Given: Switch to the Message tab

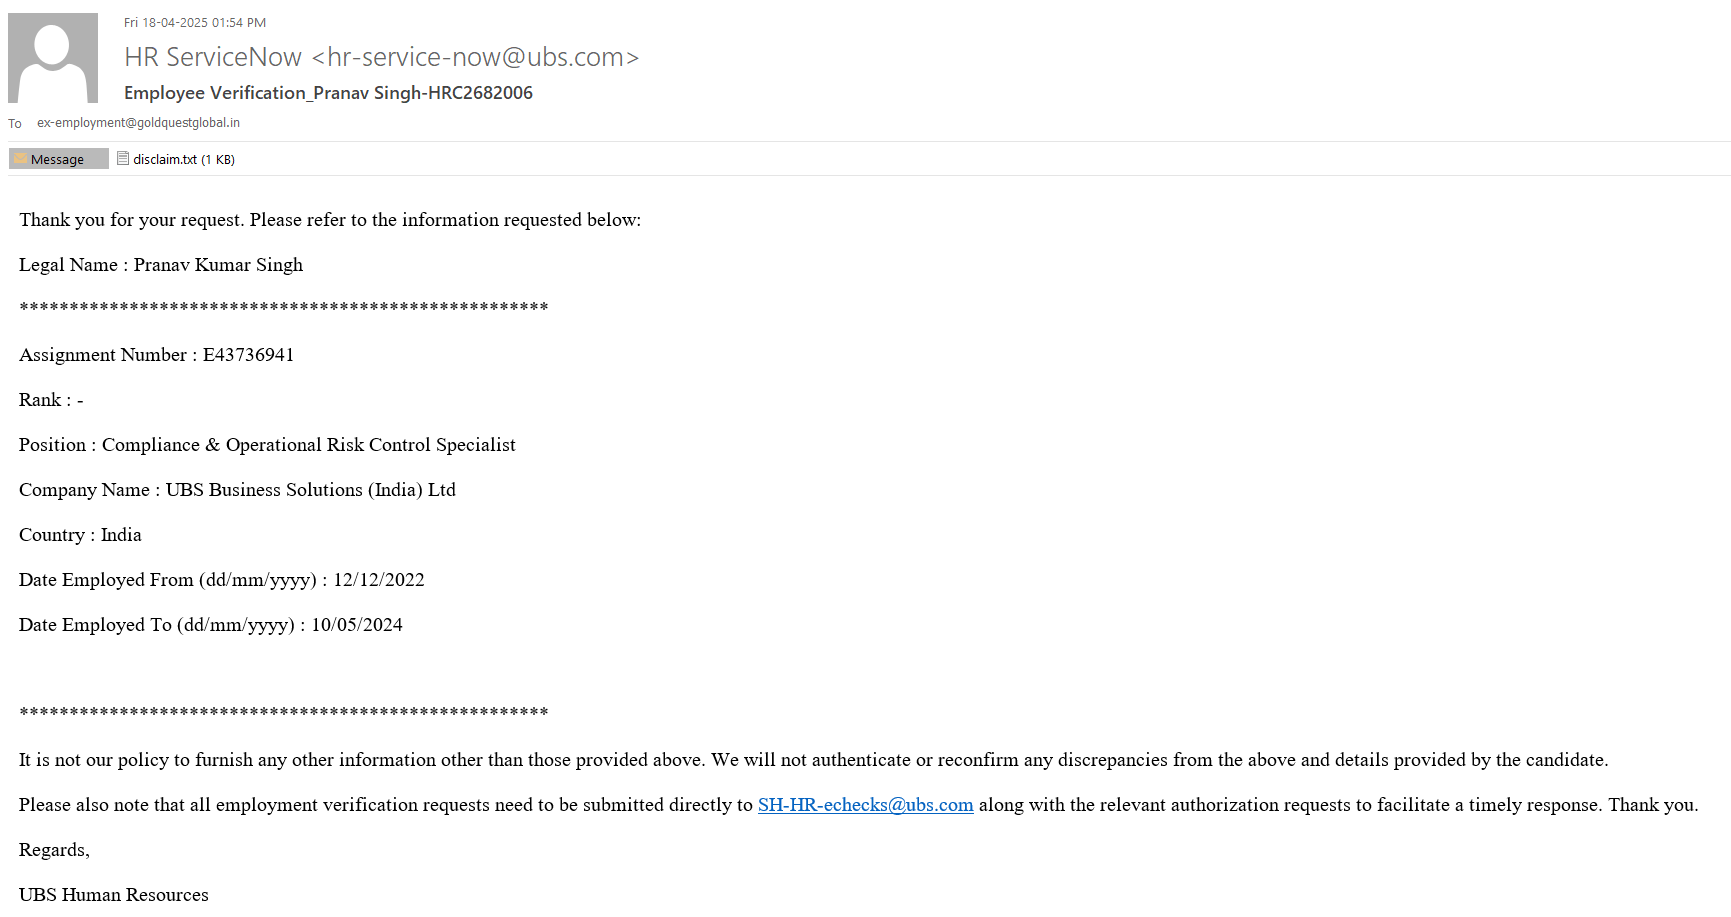Looking at the screenshot, I should coord(58,160).
